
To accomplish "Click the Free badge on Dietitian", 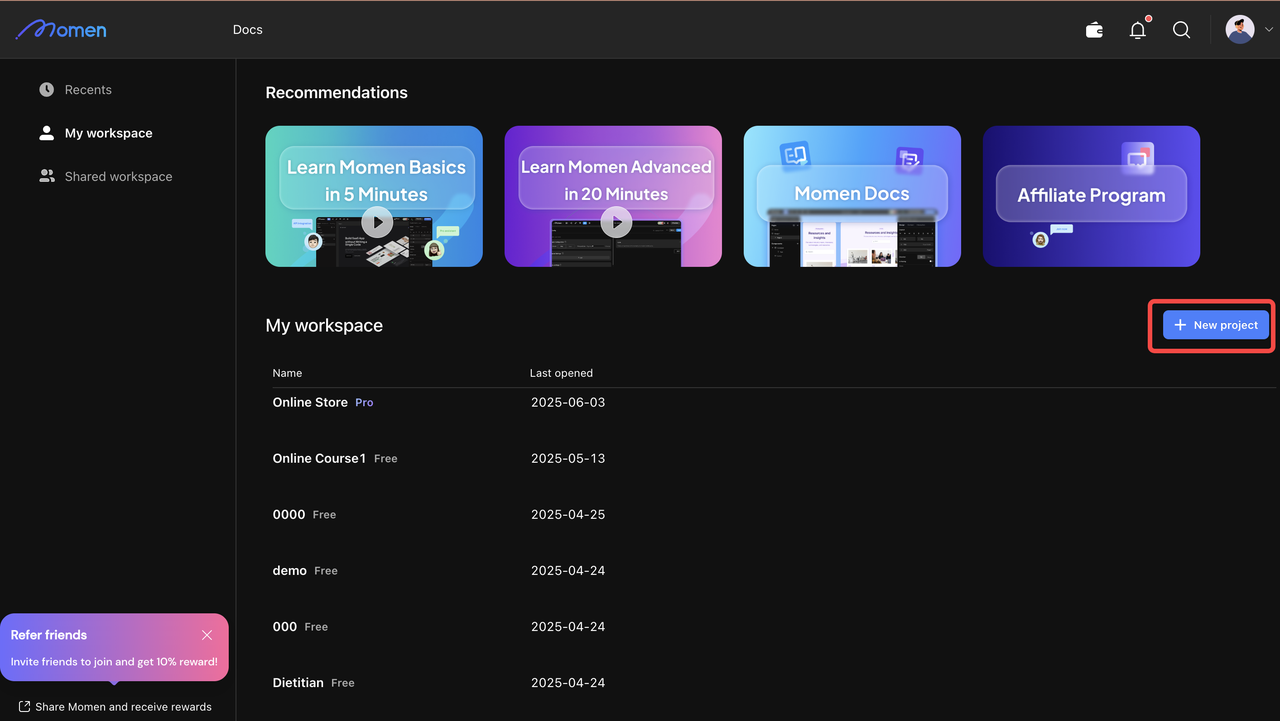I will click(343, 683).
